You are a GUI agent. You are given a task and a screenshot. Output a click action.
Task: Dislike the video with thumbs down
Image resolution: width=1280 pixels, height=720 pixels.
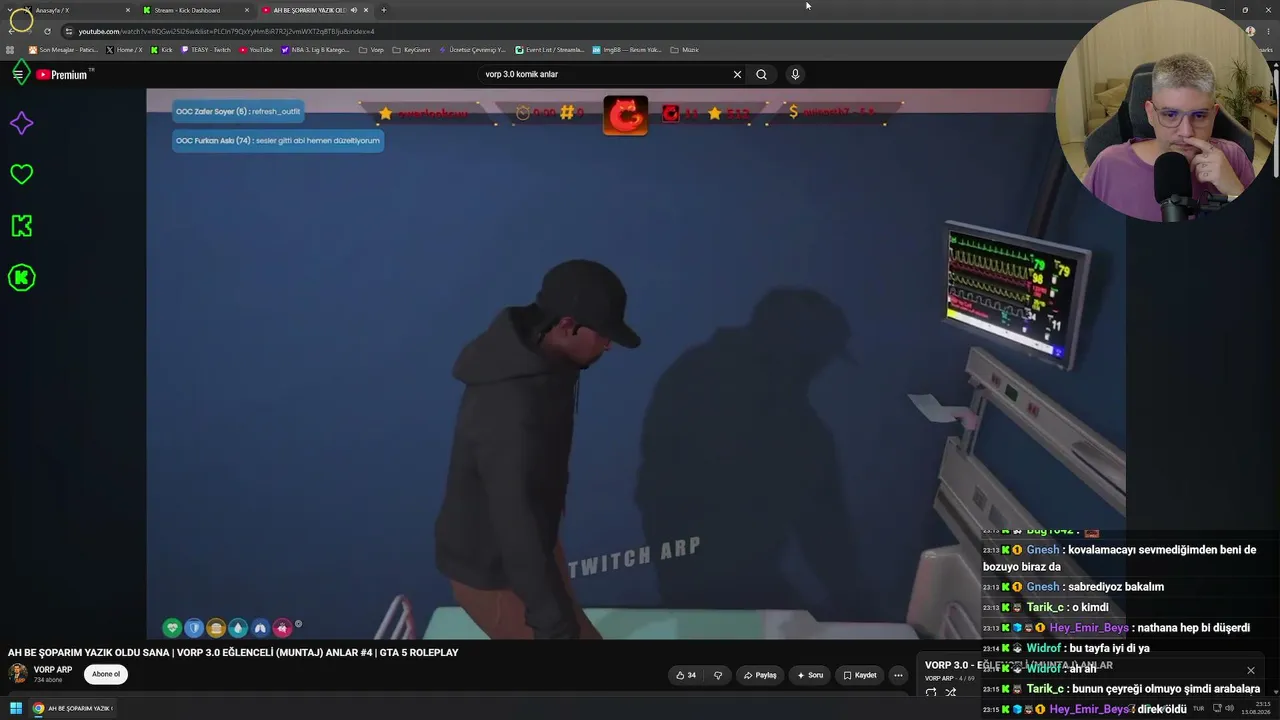717,675
